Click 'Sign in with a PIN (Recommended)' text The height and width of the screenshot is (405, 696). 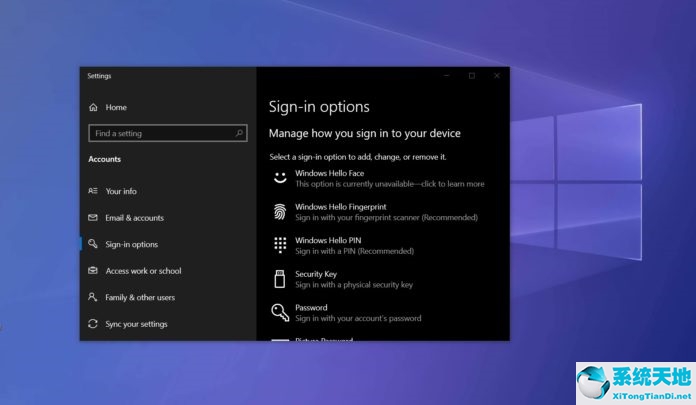355,251
